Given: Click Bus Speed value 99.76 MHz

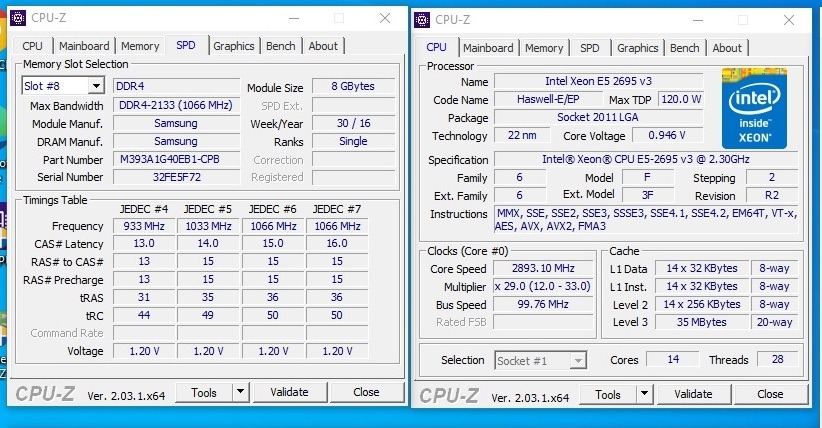Looking at the screenshot, I should point(543,304).
